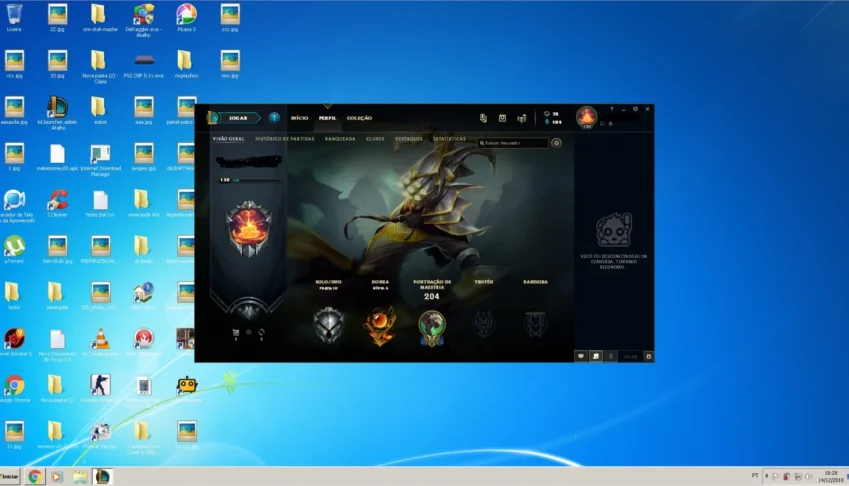Click the Solo/Duo silver rank emblem

coord(329,325)
